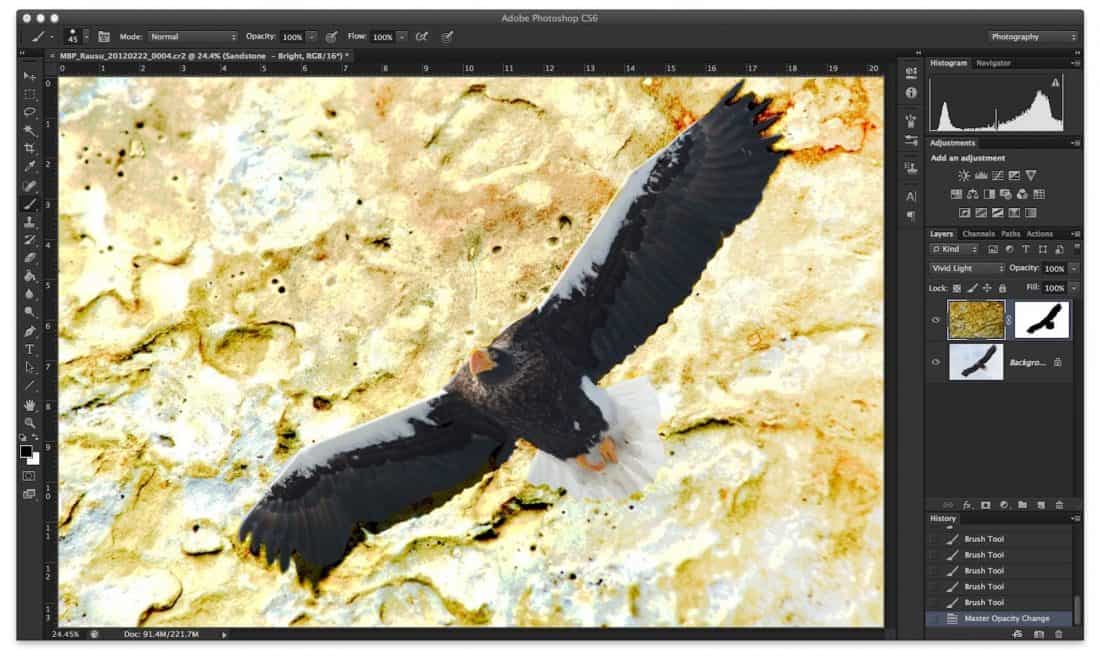Open the Kind filter dropdown

click(x=947, y=249)
